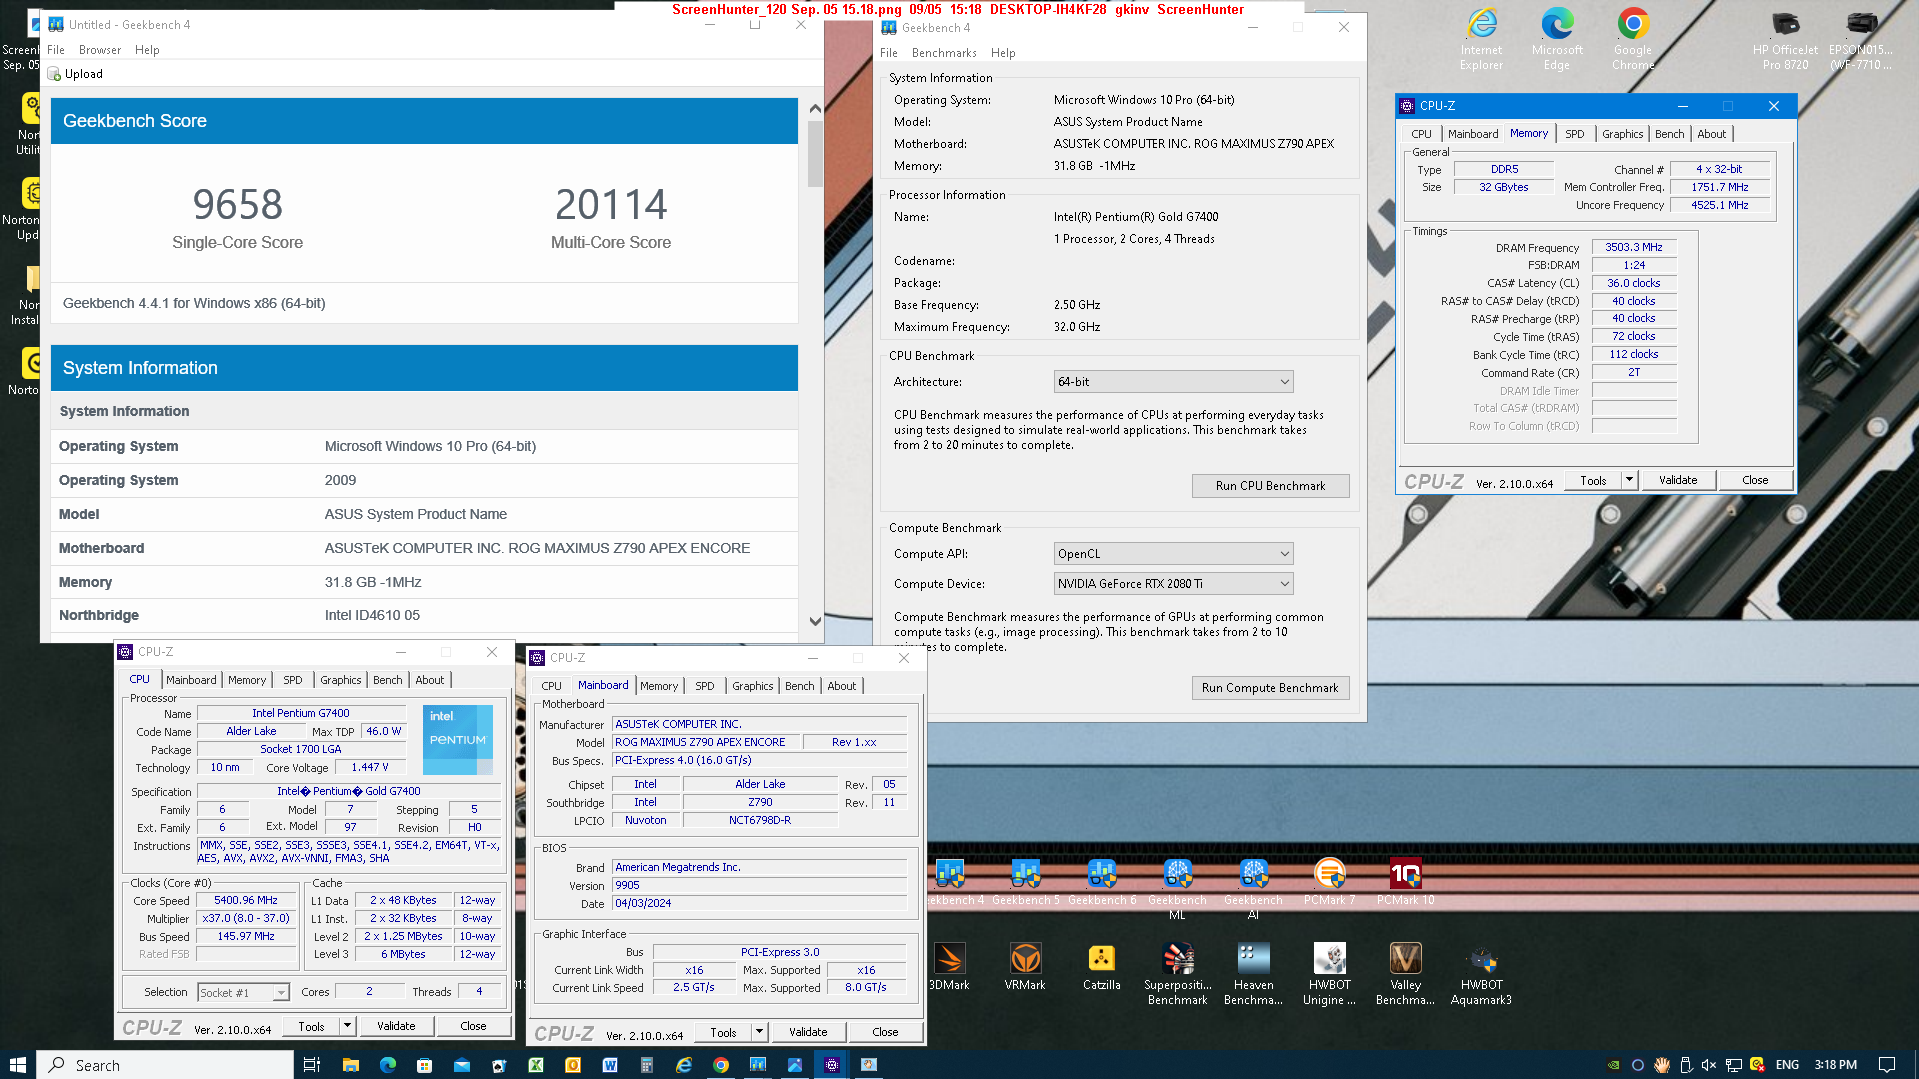Select the Geekbench 5 desktop icon
Viewport: 1919px width, 1079px height.
(1025, 882)
